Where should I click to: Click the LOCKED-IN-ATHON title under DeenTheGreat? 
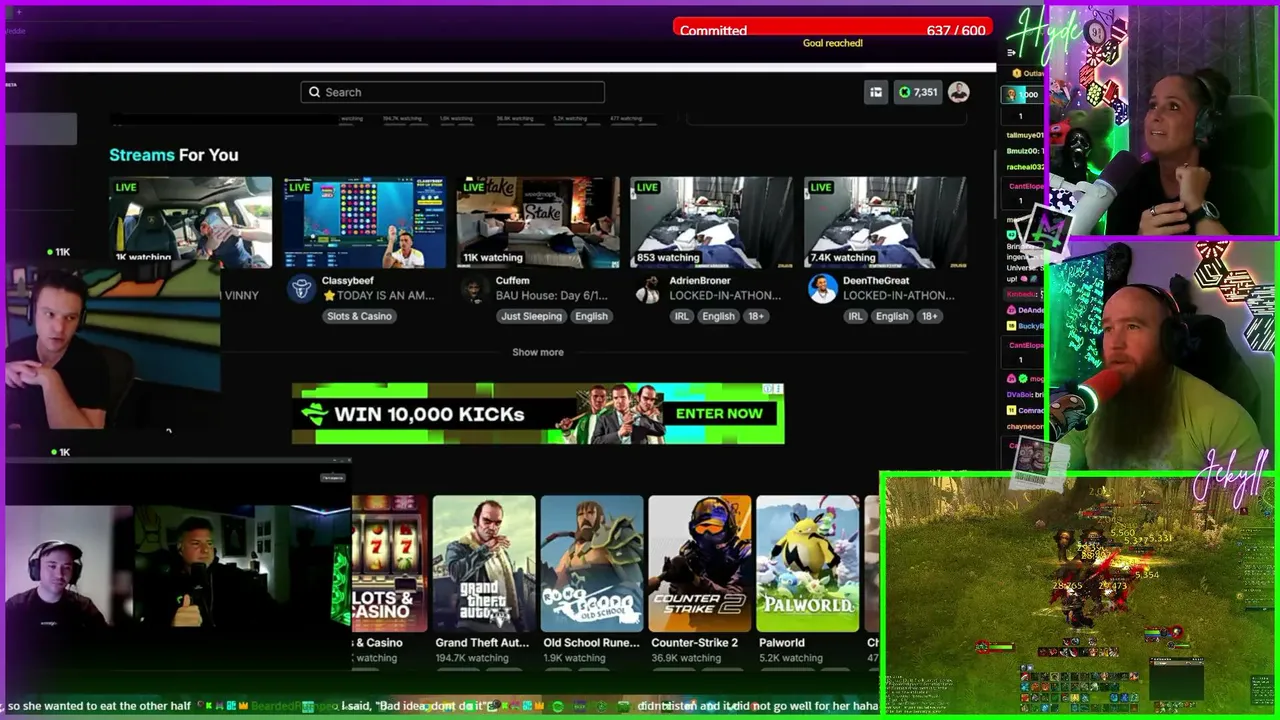coord(899,296)
